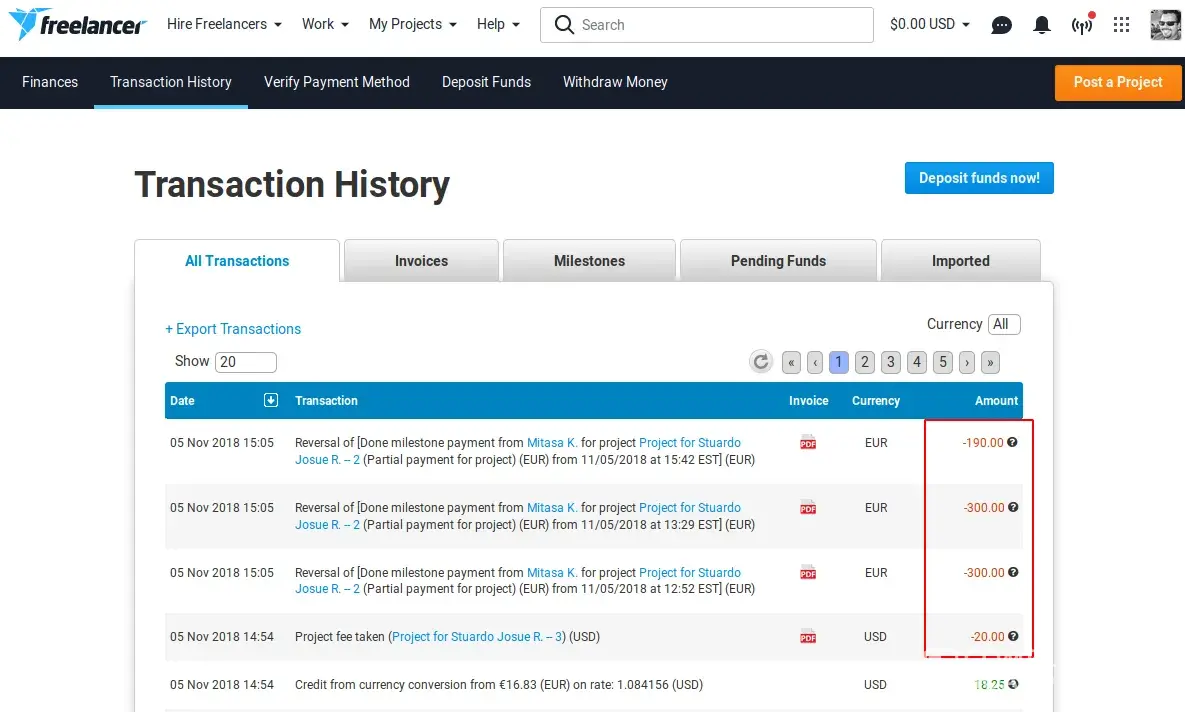Open the user profile avatar
This screenshot has height=712, width=1185.
(1165, 25)
